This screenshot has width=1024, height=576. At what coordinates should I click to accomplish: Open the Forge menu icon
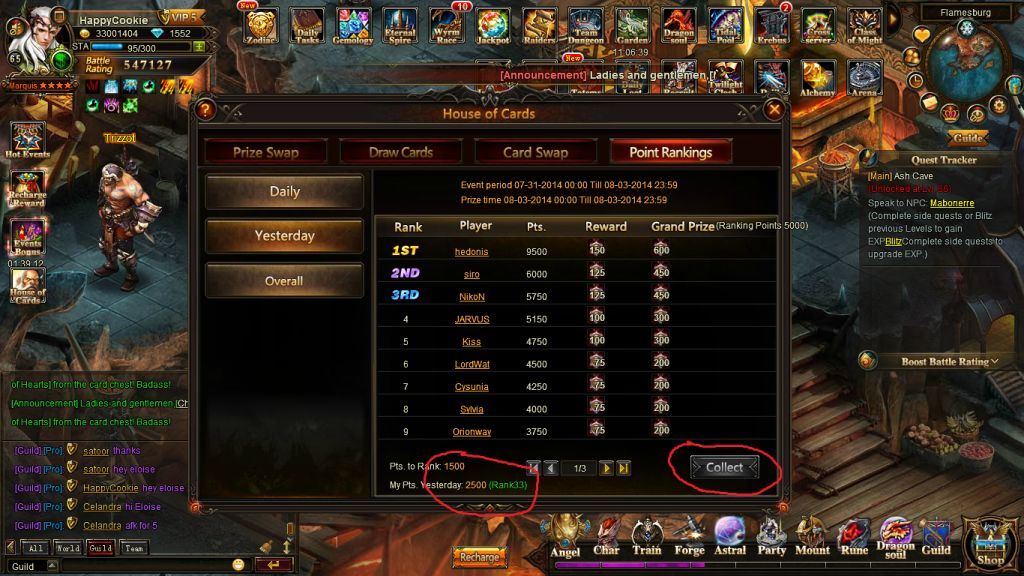coord(689,536)
